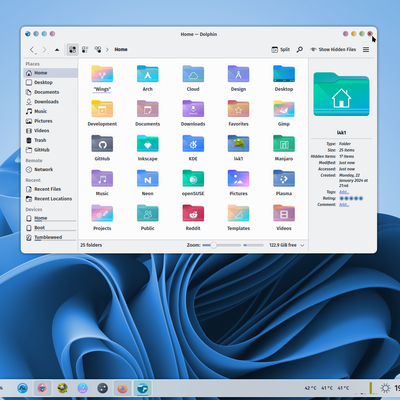The width and height of the screenshot is (400, 400).
Task: Toggle Show Hidden Files
Action: 333,49
